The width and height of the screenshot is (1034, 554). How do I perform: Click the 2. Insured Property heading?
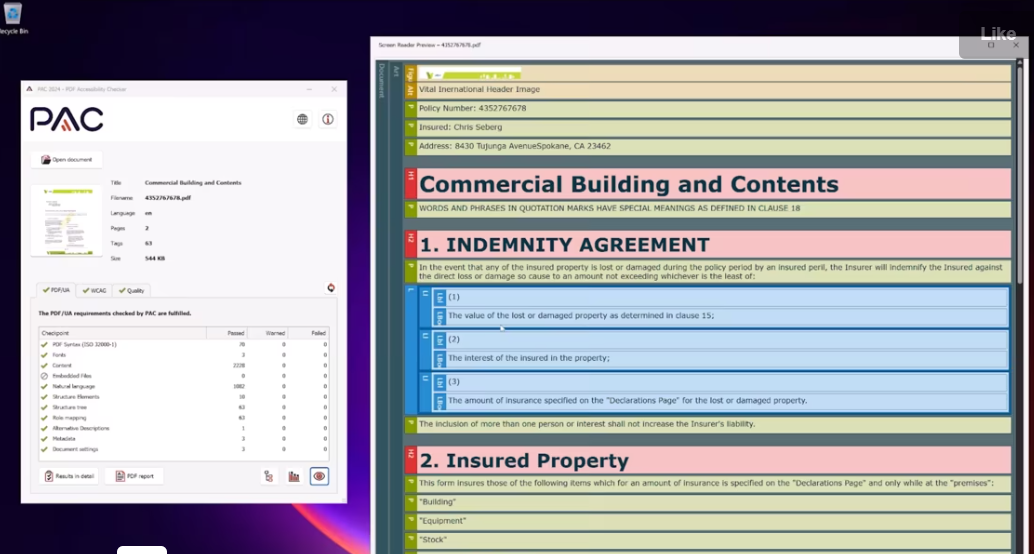click(524, 460)
